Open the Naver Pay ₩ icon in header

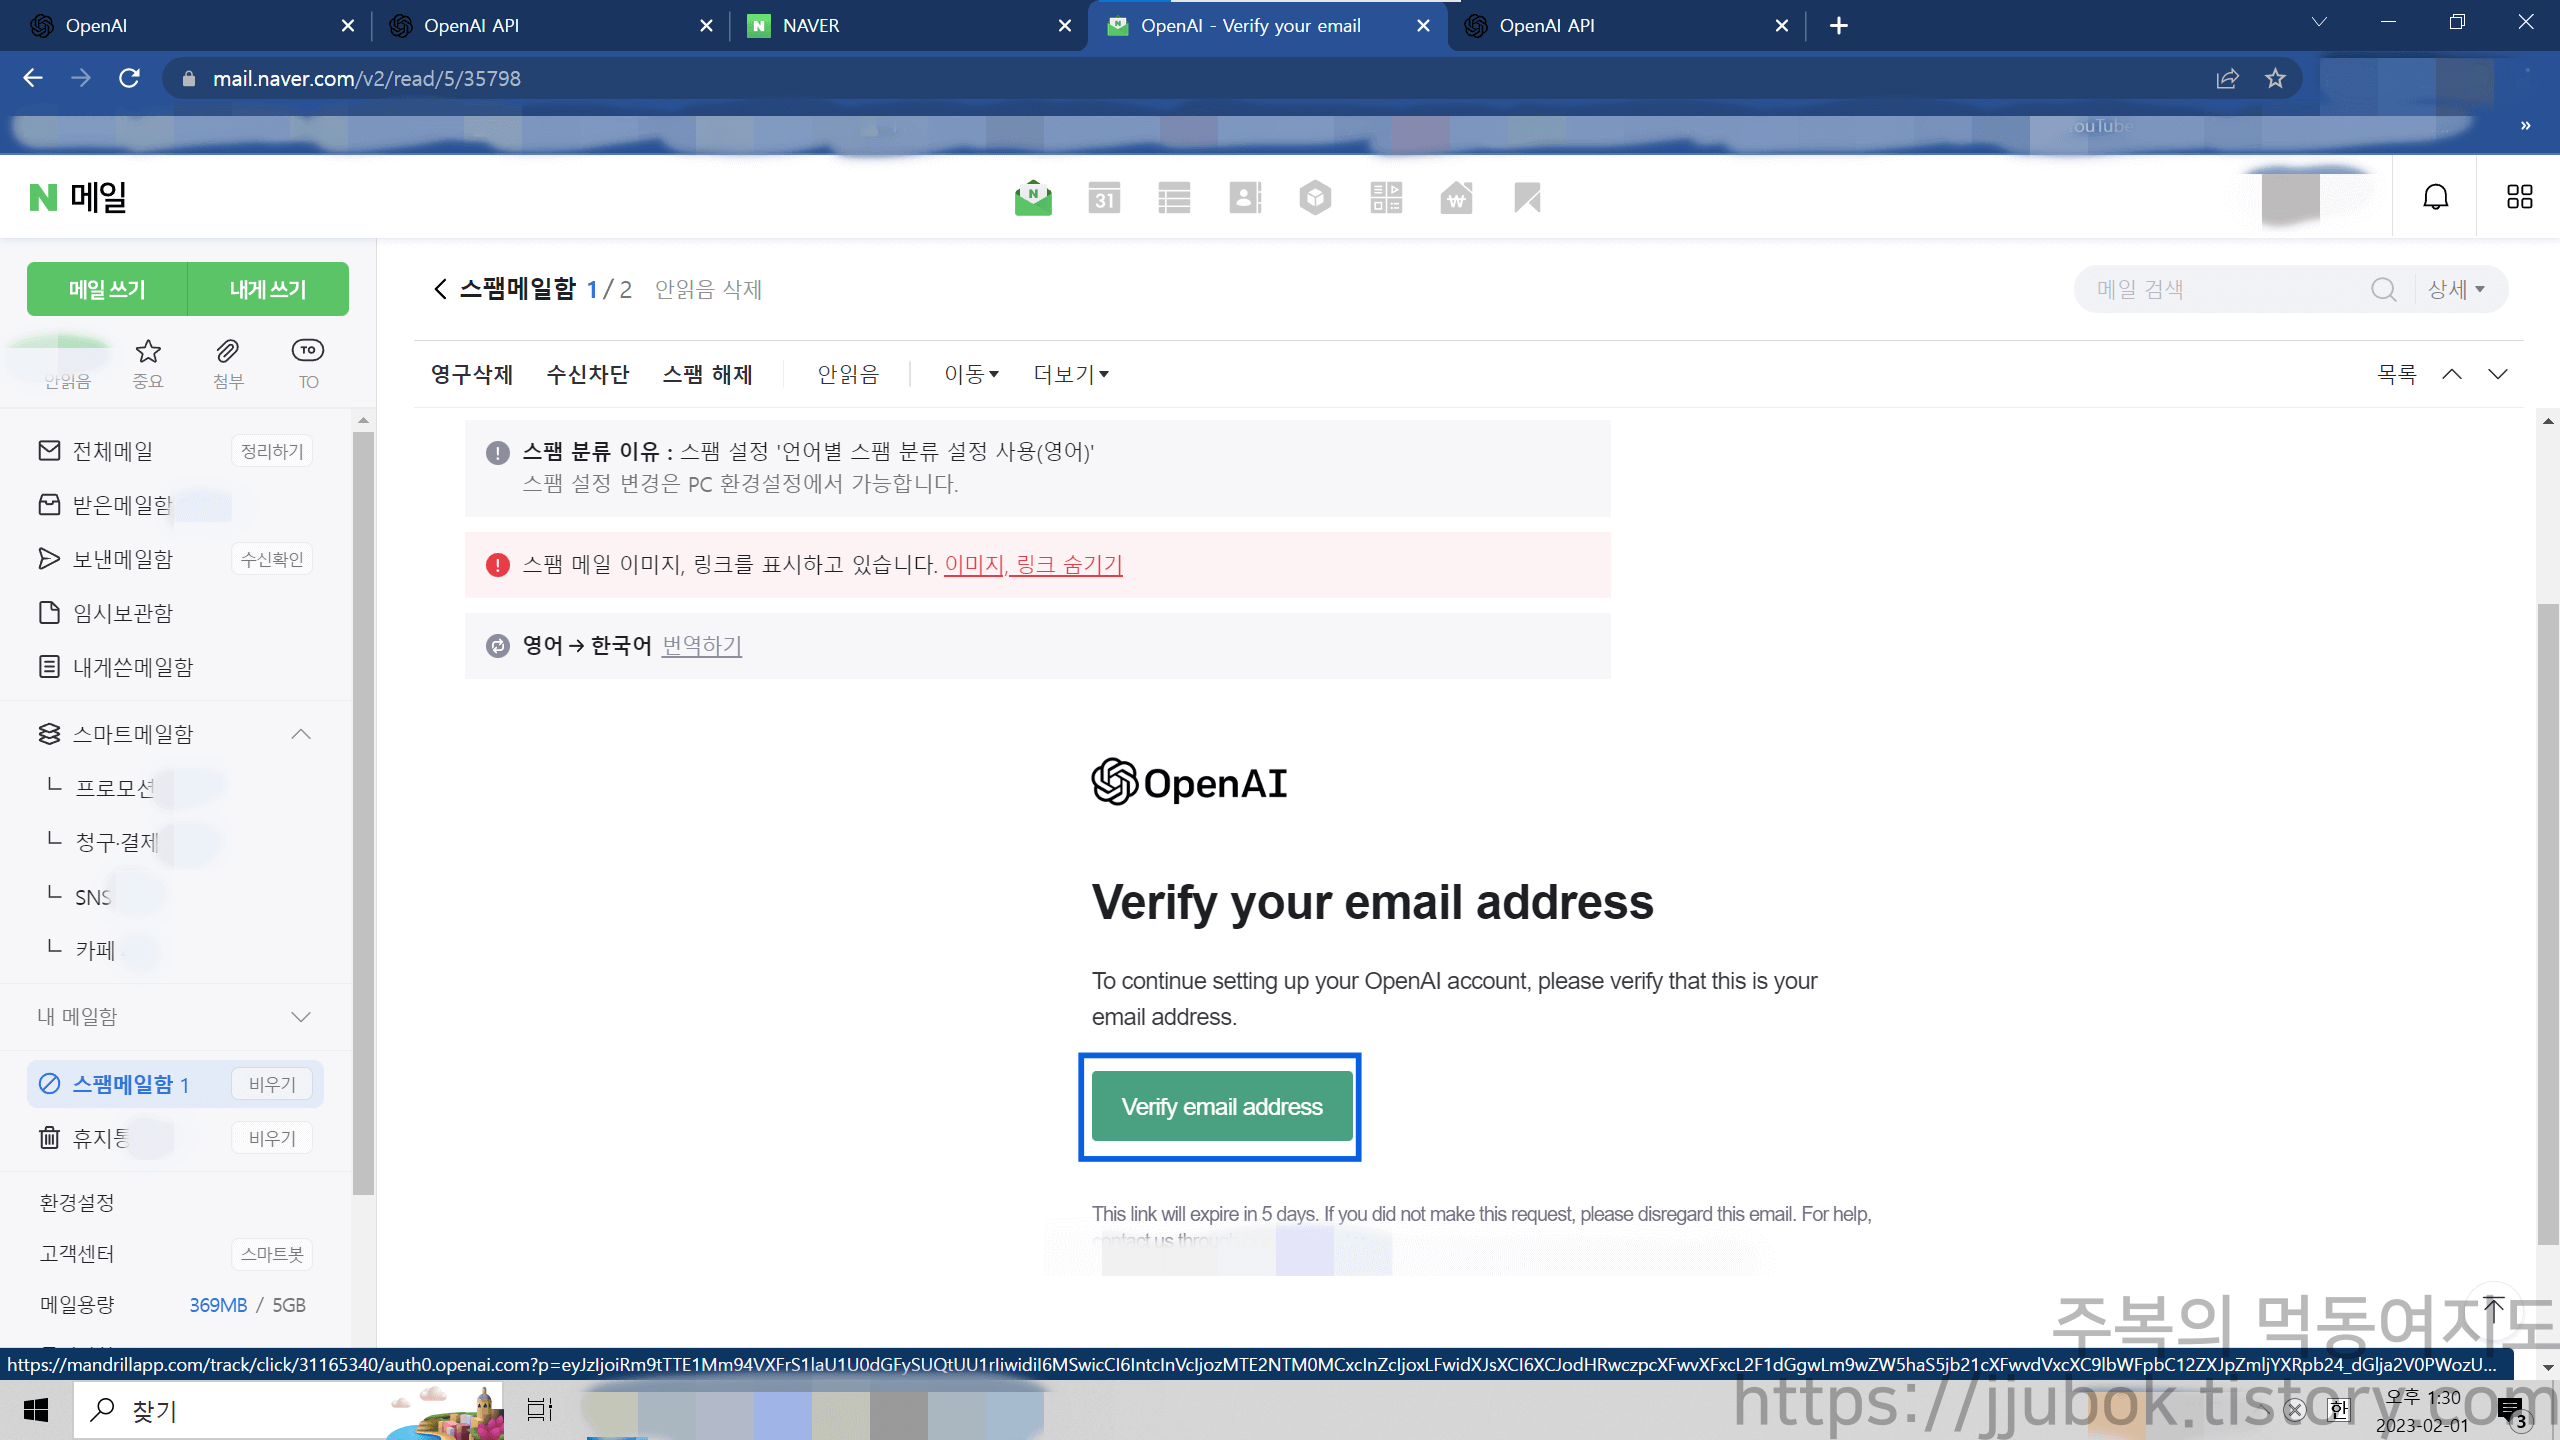pos(1457,197)
